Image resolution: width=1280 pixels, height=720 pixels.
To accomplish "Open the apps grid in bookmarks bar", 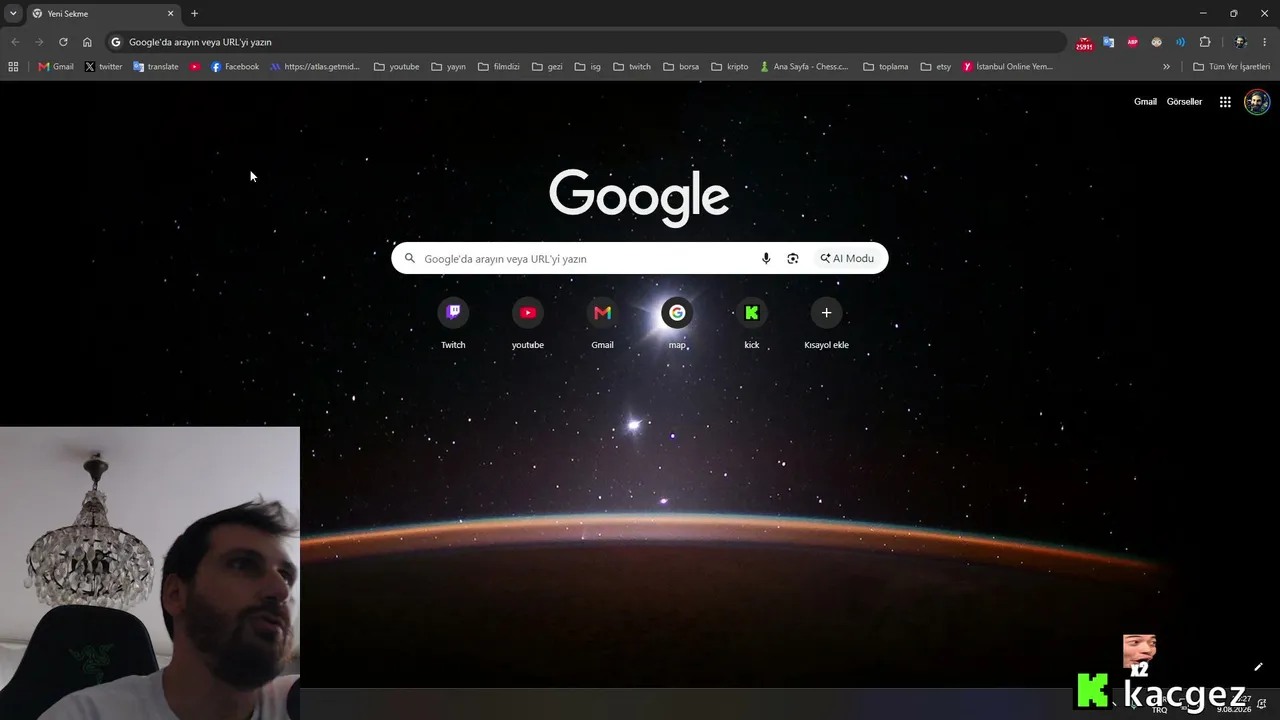I will [x=13, y=67].
